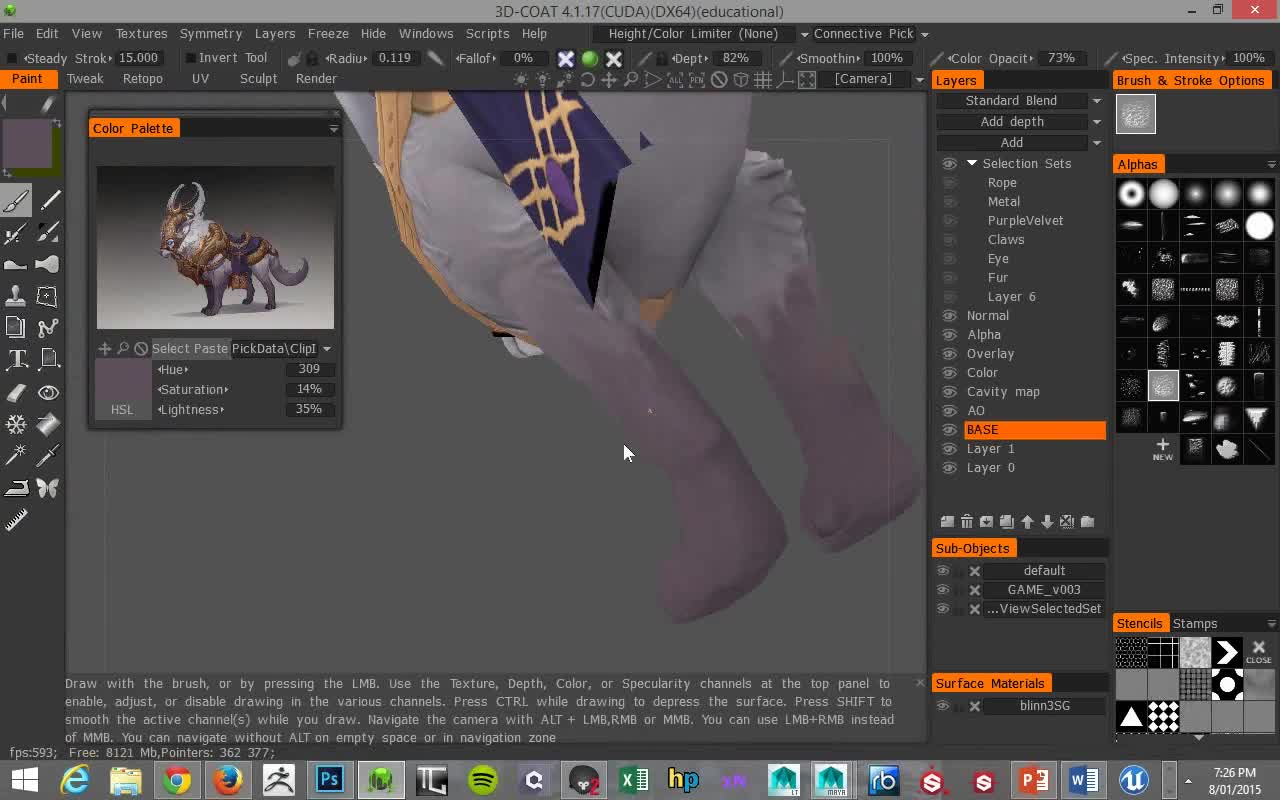
Task: Select the Pencil tool next to Brush
Action: (48, 200)
